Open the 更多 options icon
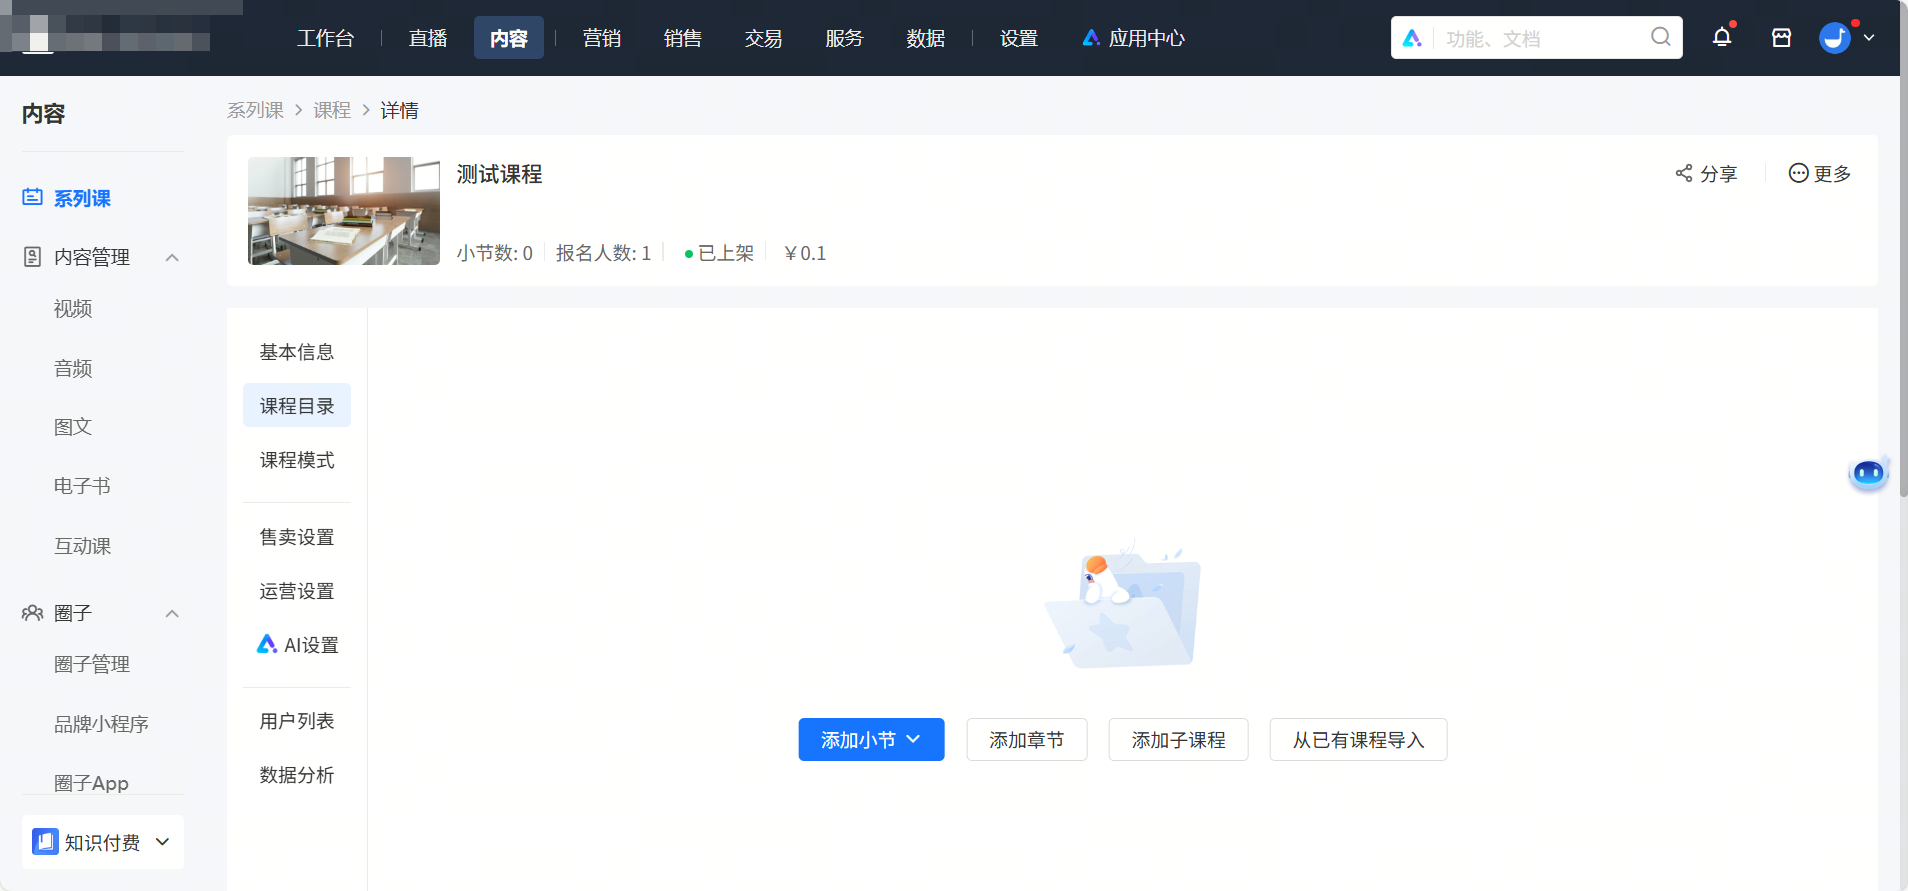This screenshot has height=891, width=1908. tap(1798, 173)
